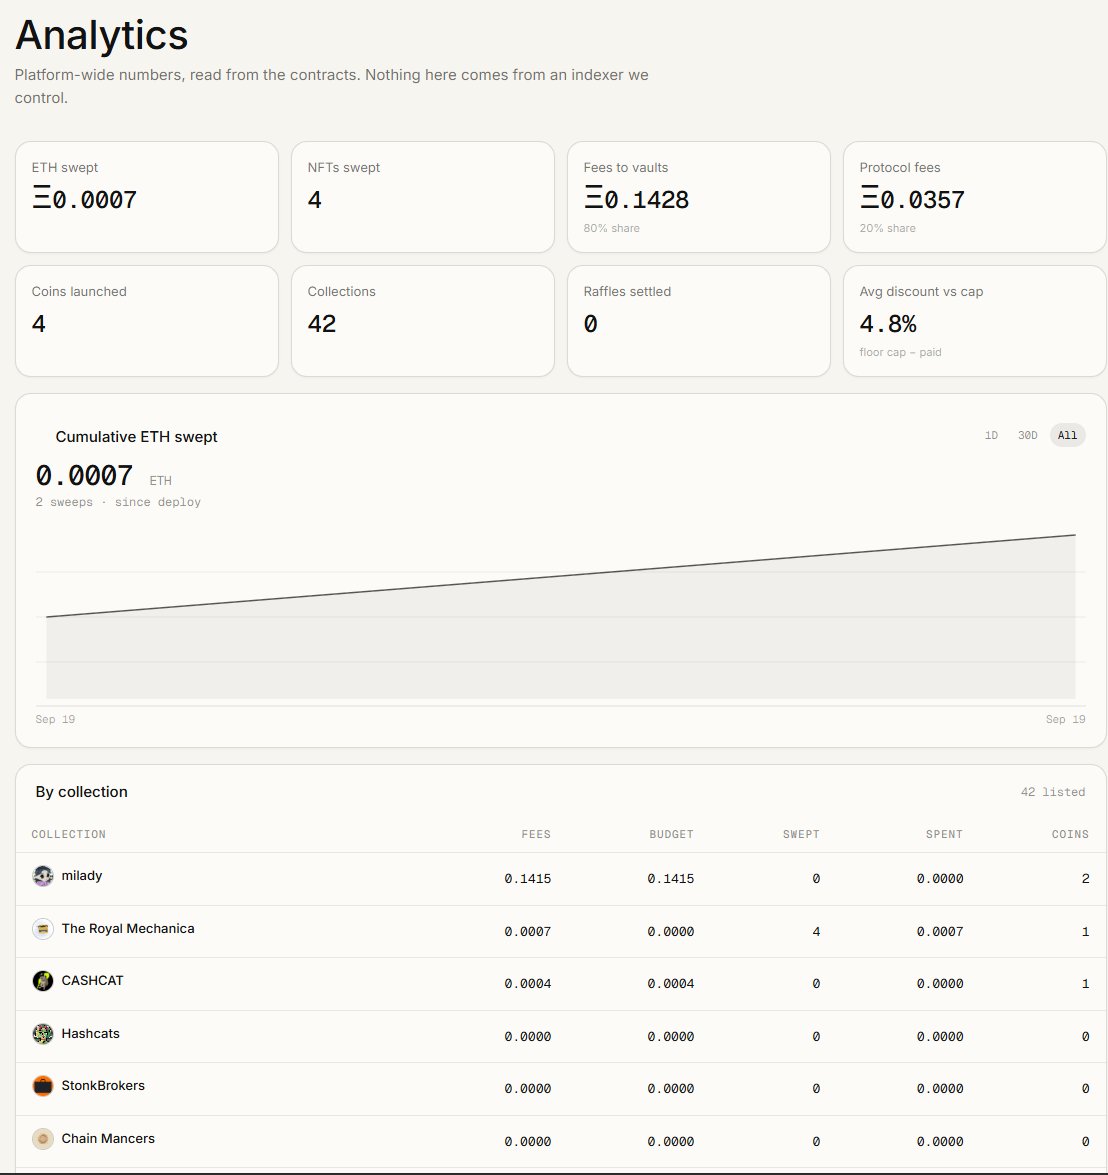The width and height of the screenshot is (1108, 1175).
Task: Click the '20% share' caption
Action: click(x=887, y=229)
